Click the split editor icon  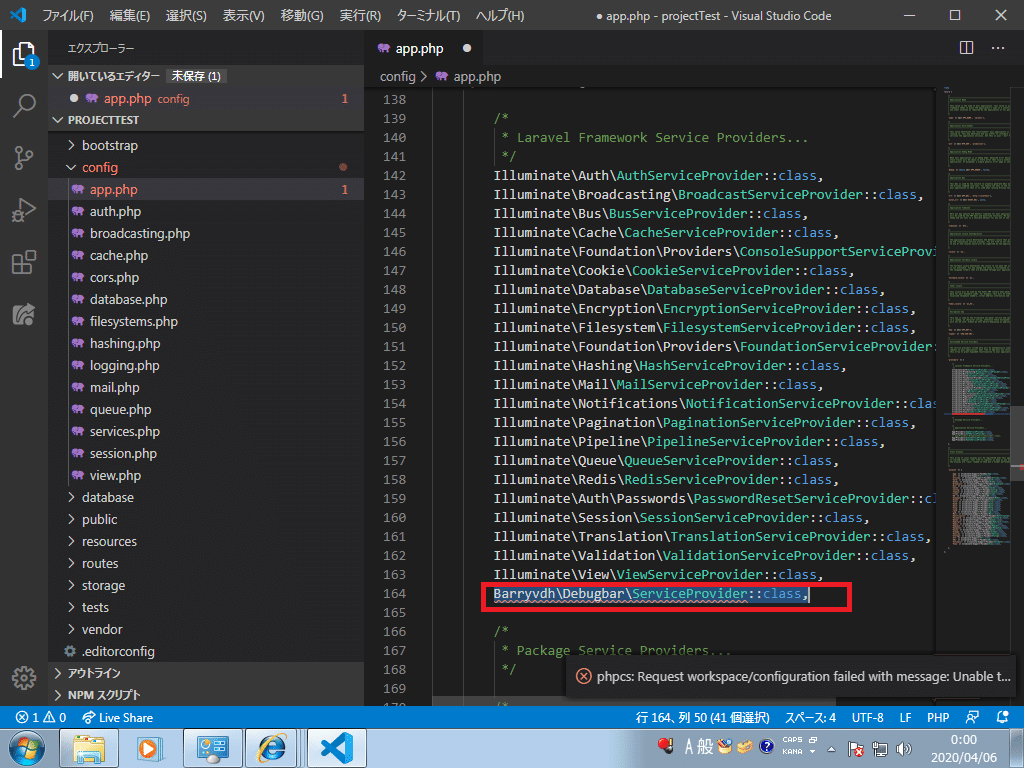(x=967, y=48)
